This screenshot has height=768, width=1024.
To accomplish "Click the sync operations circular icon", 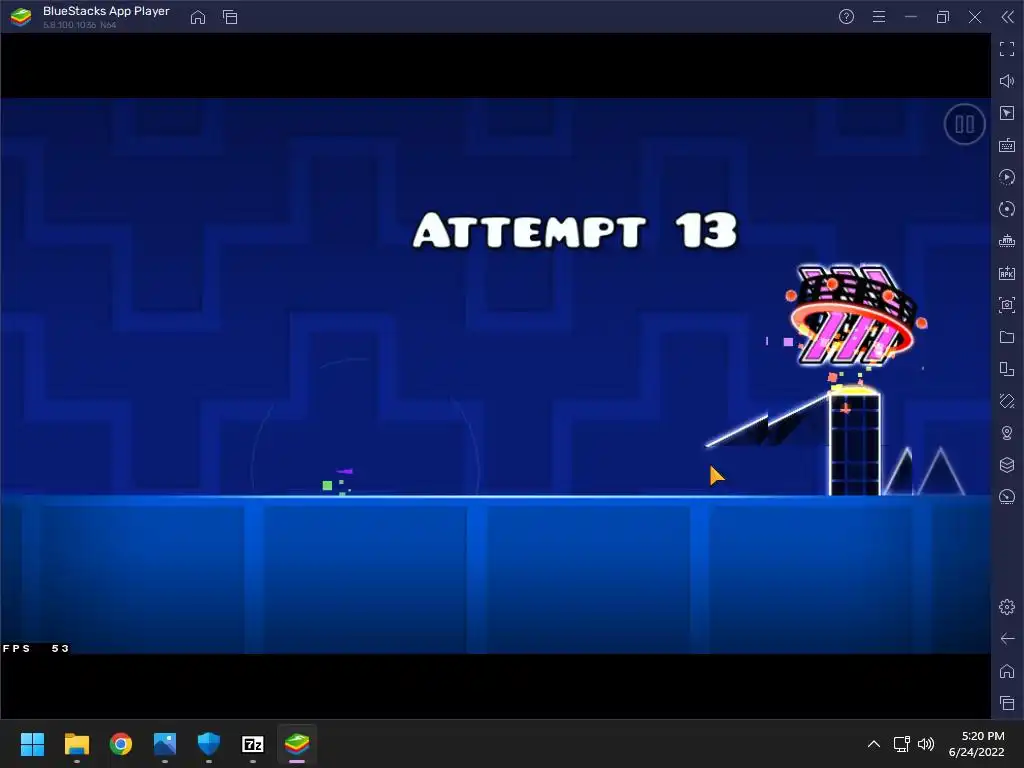I will coord(1007,209).
